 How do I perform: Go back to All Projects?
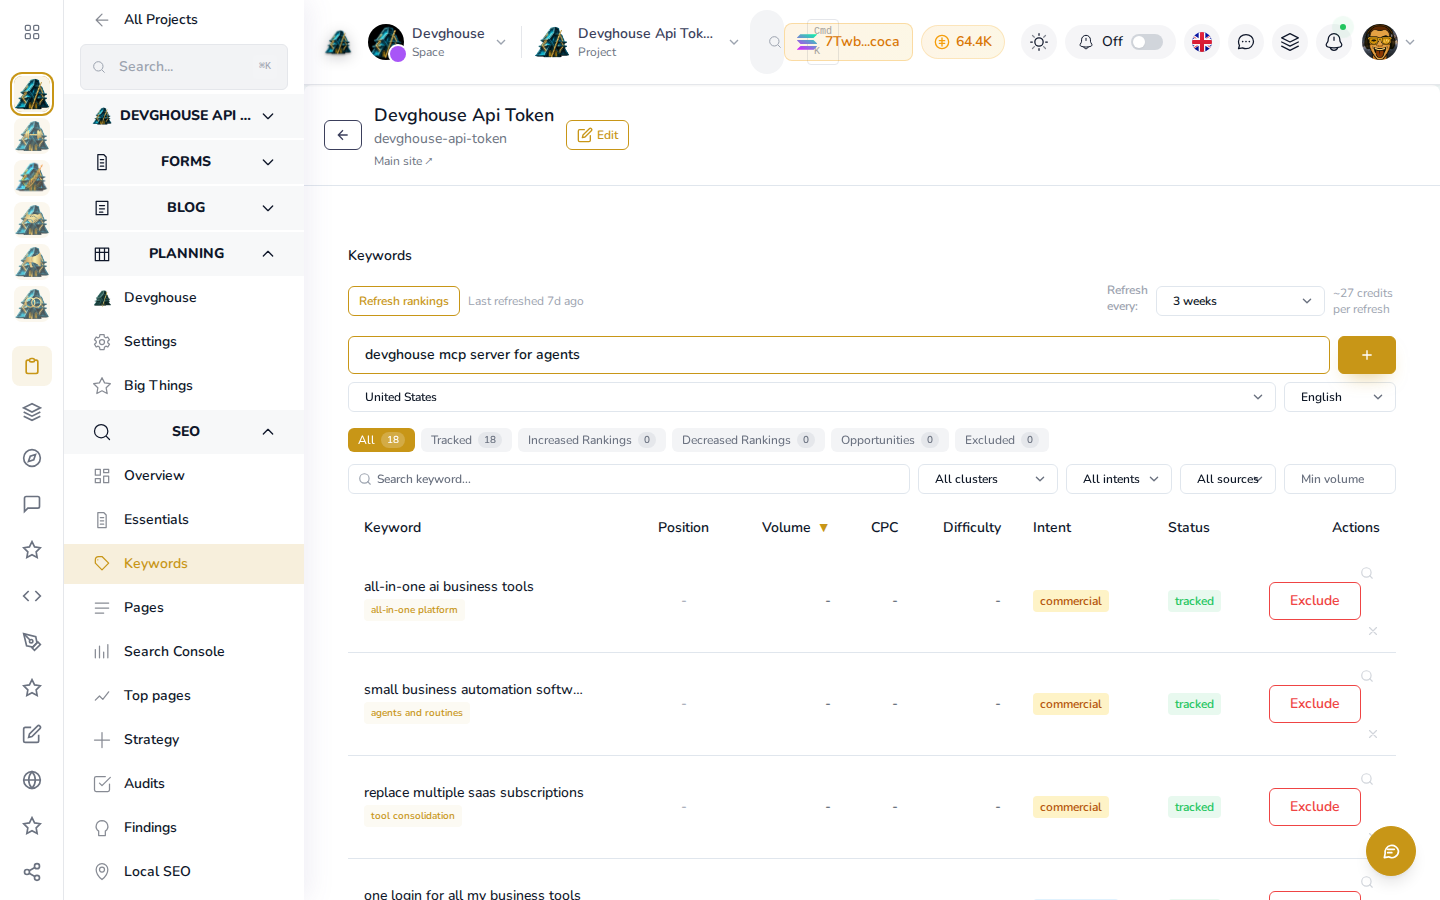tap(147, 20)
